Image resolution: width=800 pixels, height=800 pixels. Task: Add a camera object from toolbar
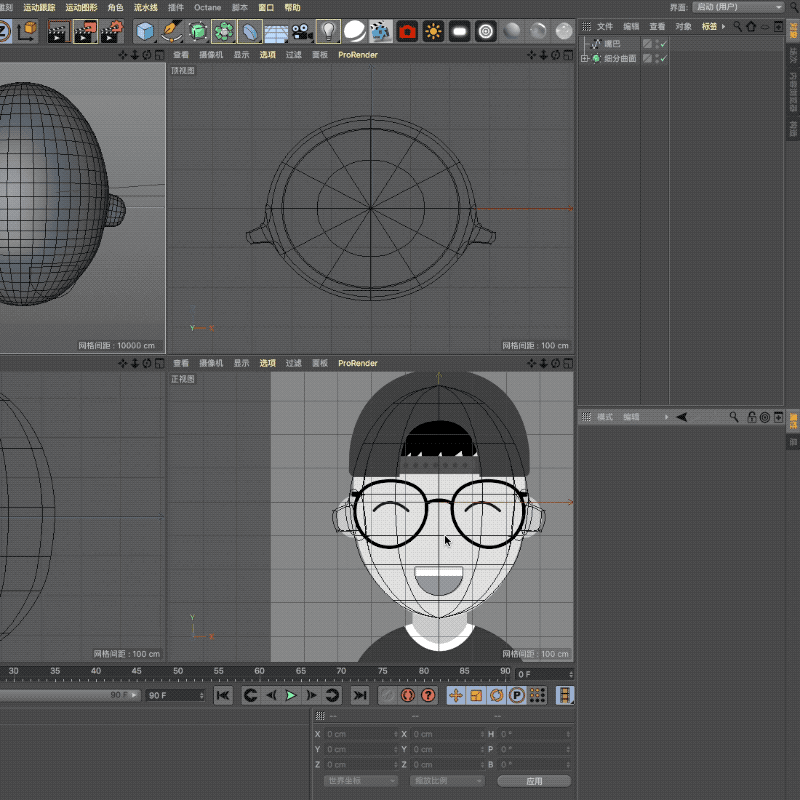point(302,32)
